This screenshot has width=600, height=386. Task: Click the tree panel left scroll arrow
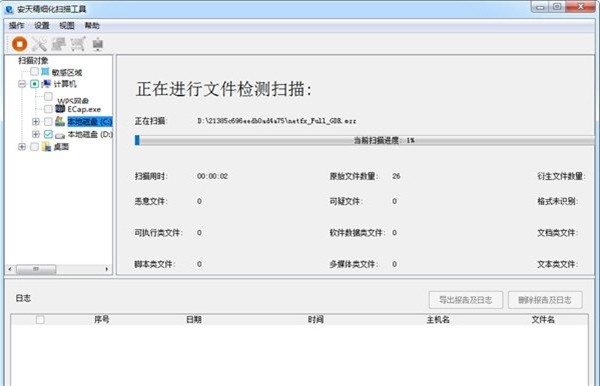pos(10,269)
